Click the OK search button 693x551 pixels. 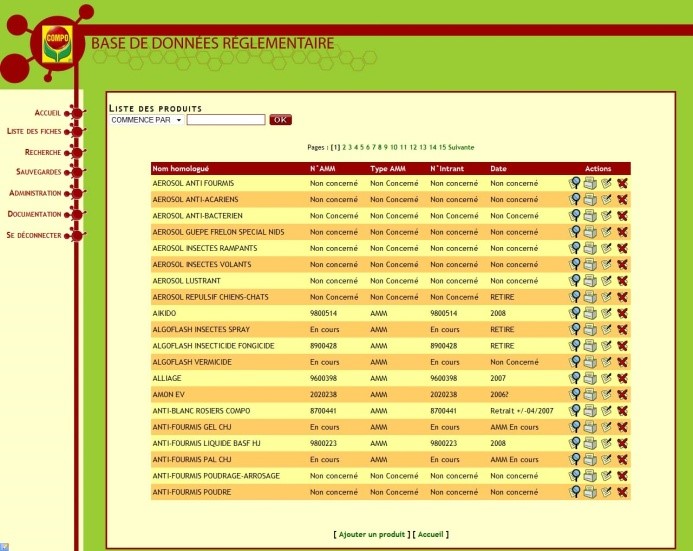coord(280,120)
